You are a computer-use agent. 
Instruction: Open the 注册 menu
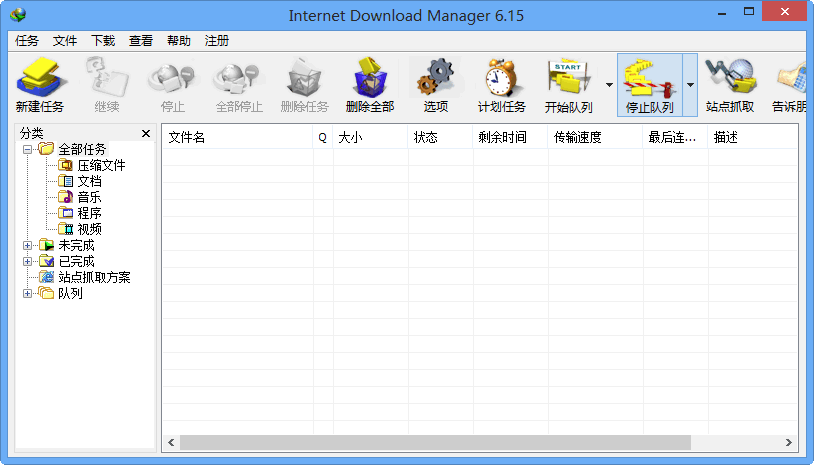tap(216, 40)
